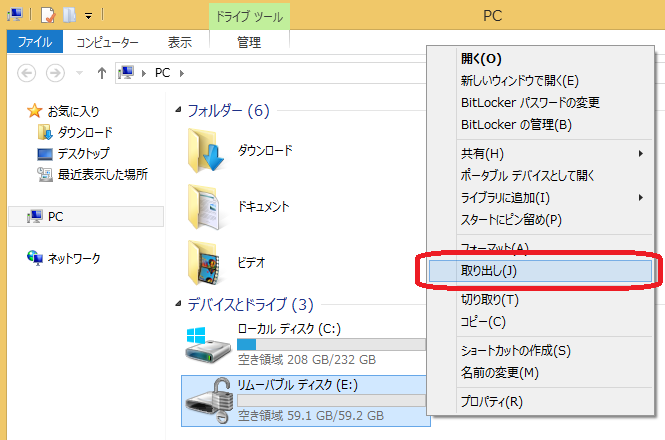This screenshot has width=665, height=440.
Task: Go forward with the Forward arrow button
Action: click(x=55, y=73)
